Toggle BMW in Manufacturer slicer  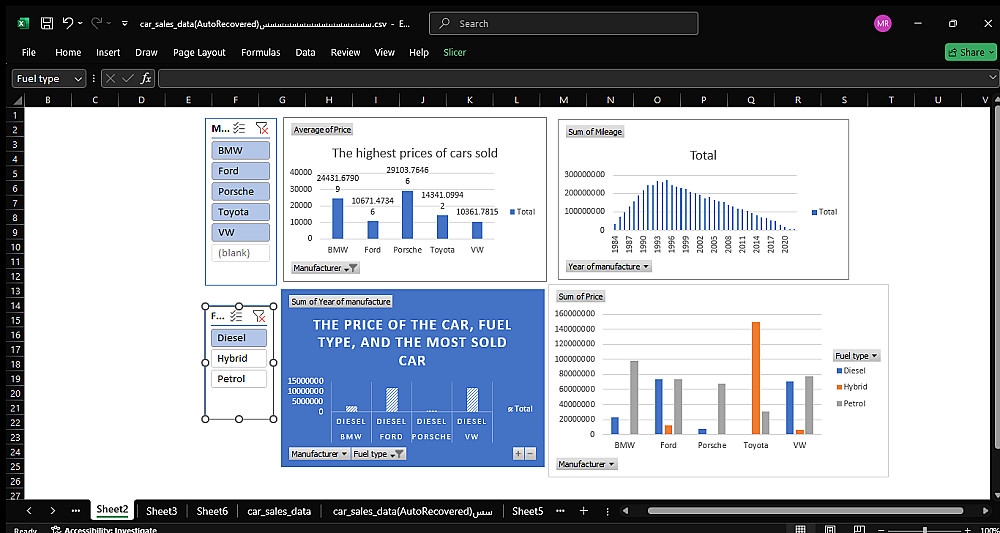240,150
